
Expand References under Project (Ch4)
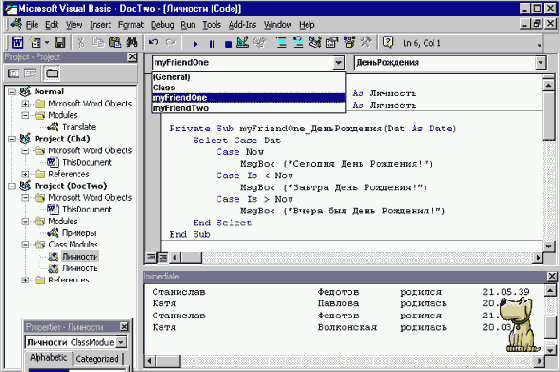coord(25,174)
